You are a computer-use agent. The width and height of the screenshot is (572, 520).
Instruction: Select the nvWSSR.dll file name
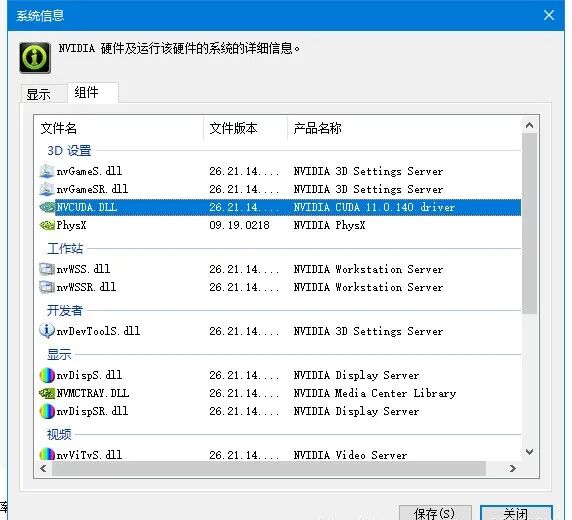point(86,287)
